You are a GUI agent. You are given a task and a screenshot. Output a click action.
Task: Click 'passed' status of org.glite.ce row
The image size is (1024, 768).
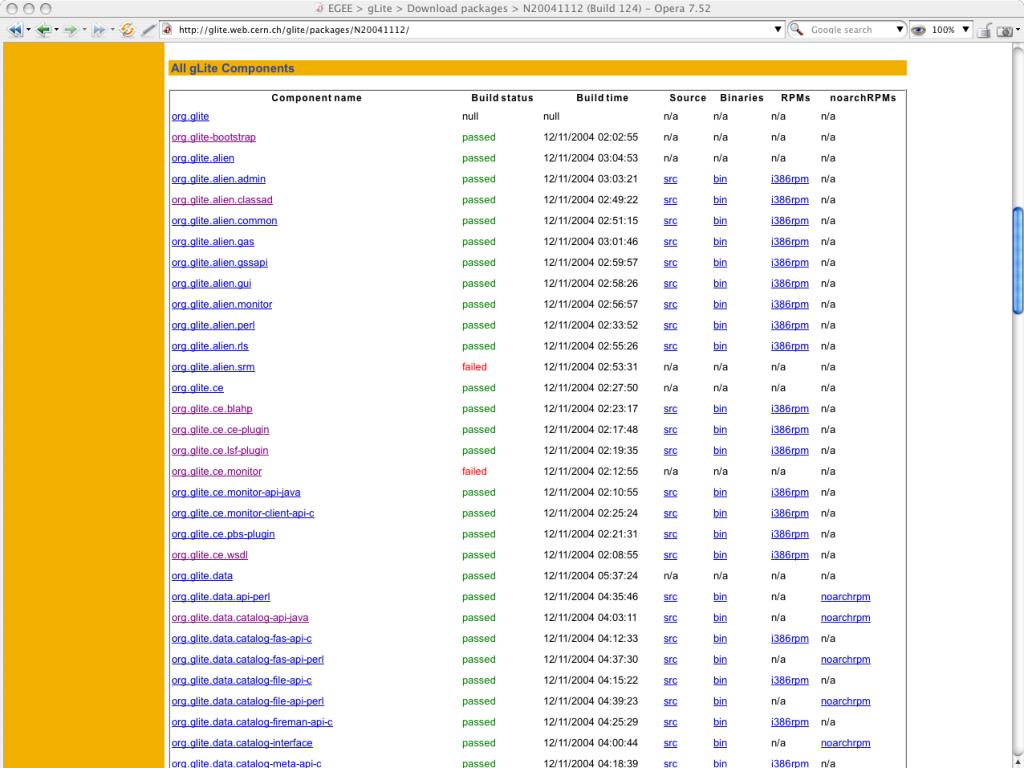(x=479, y=388)
